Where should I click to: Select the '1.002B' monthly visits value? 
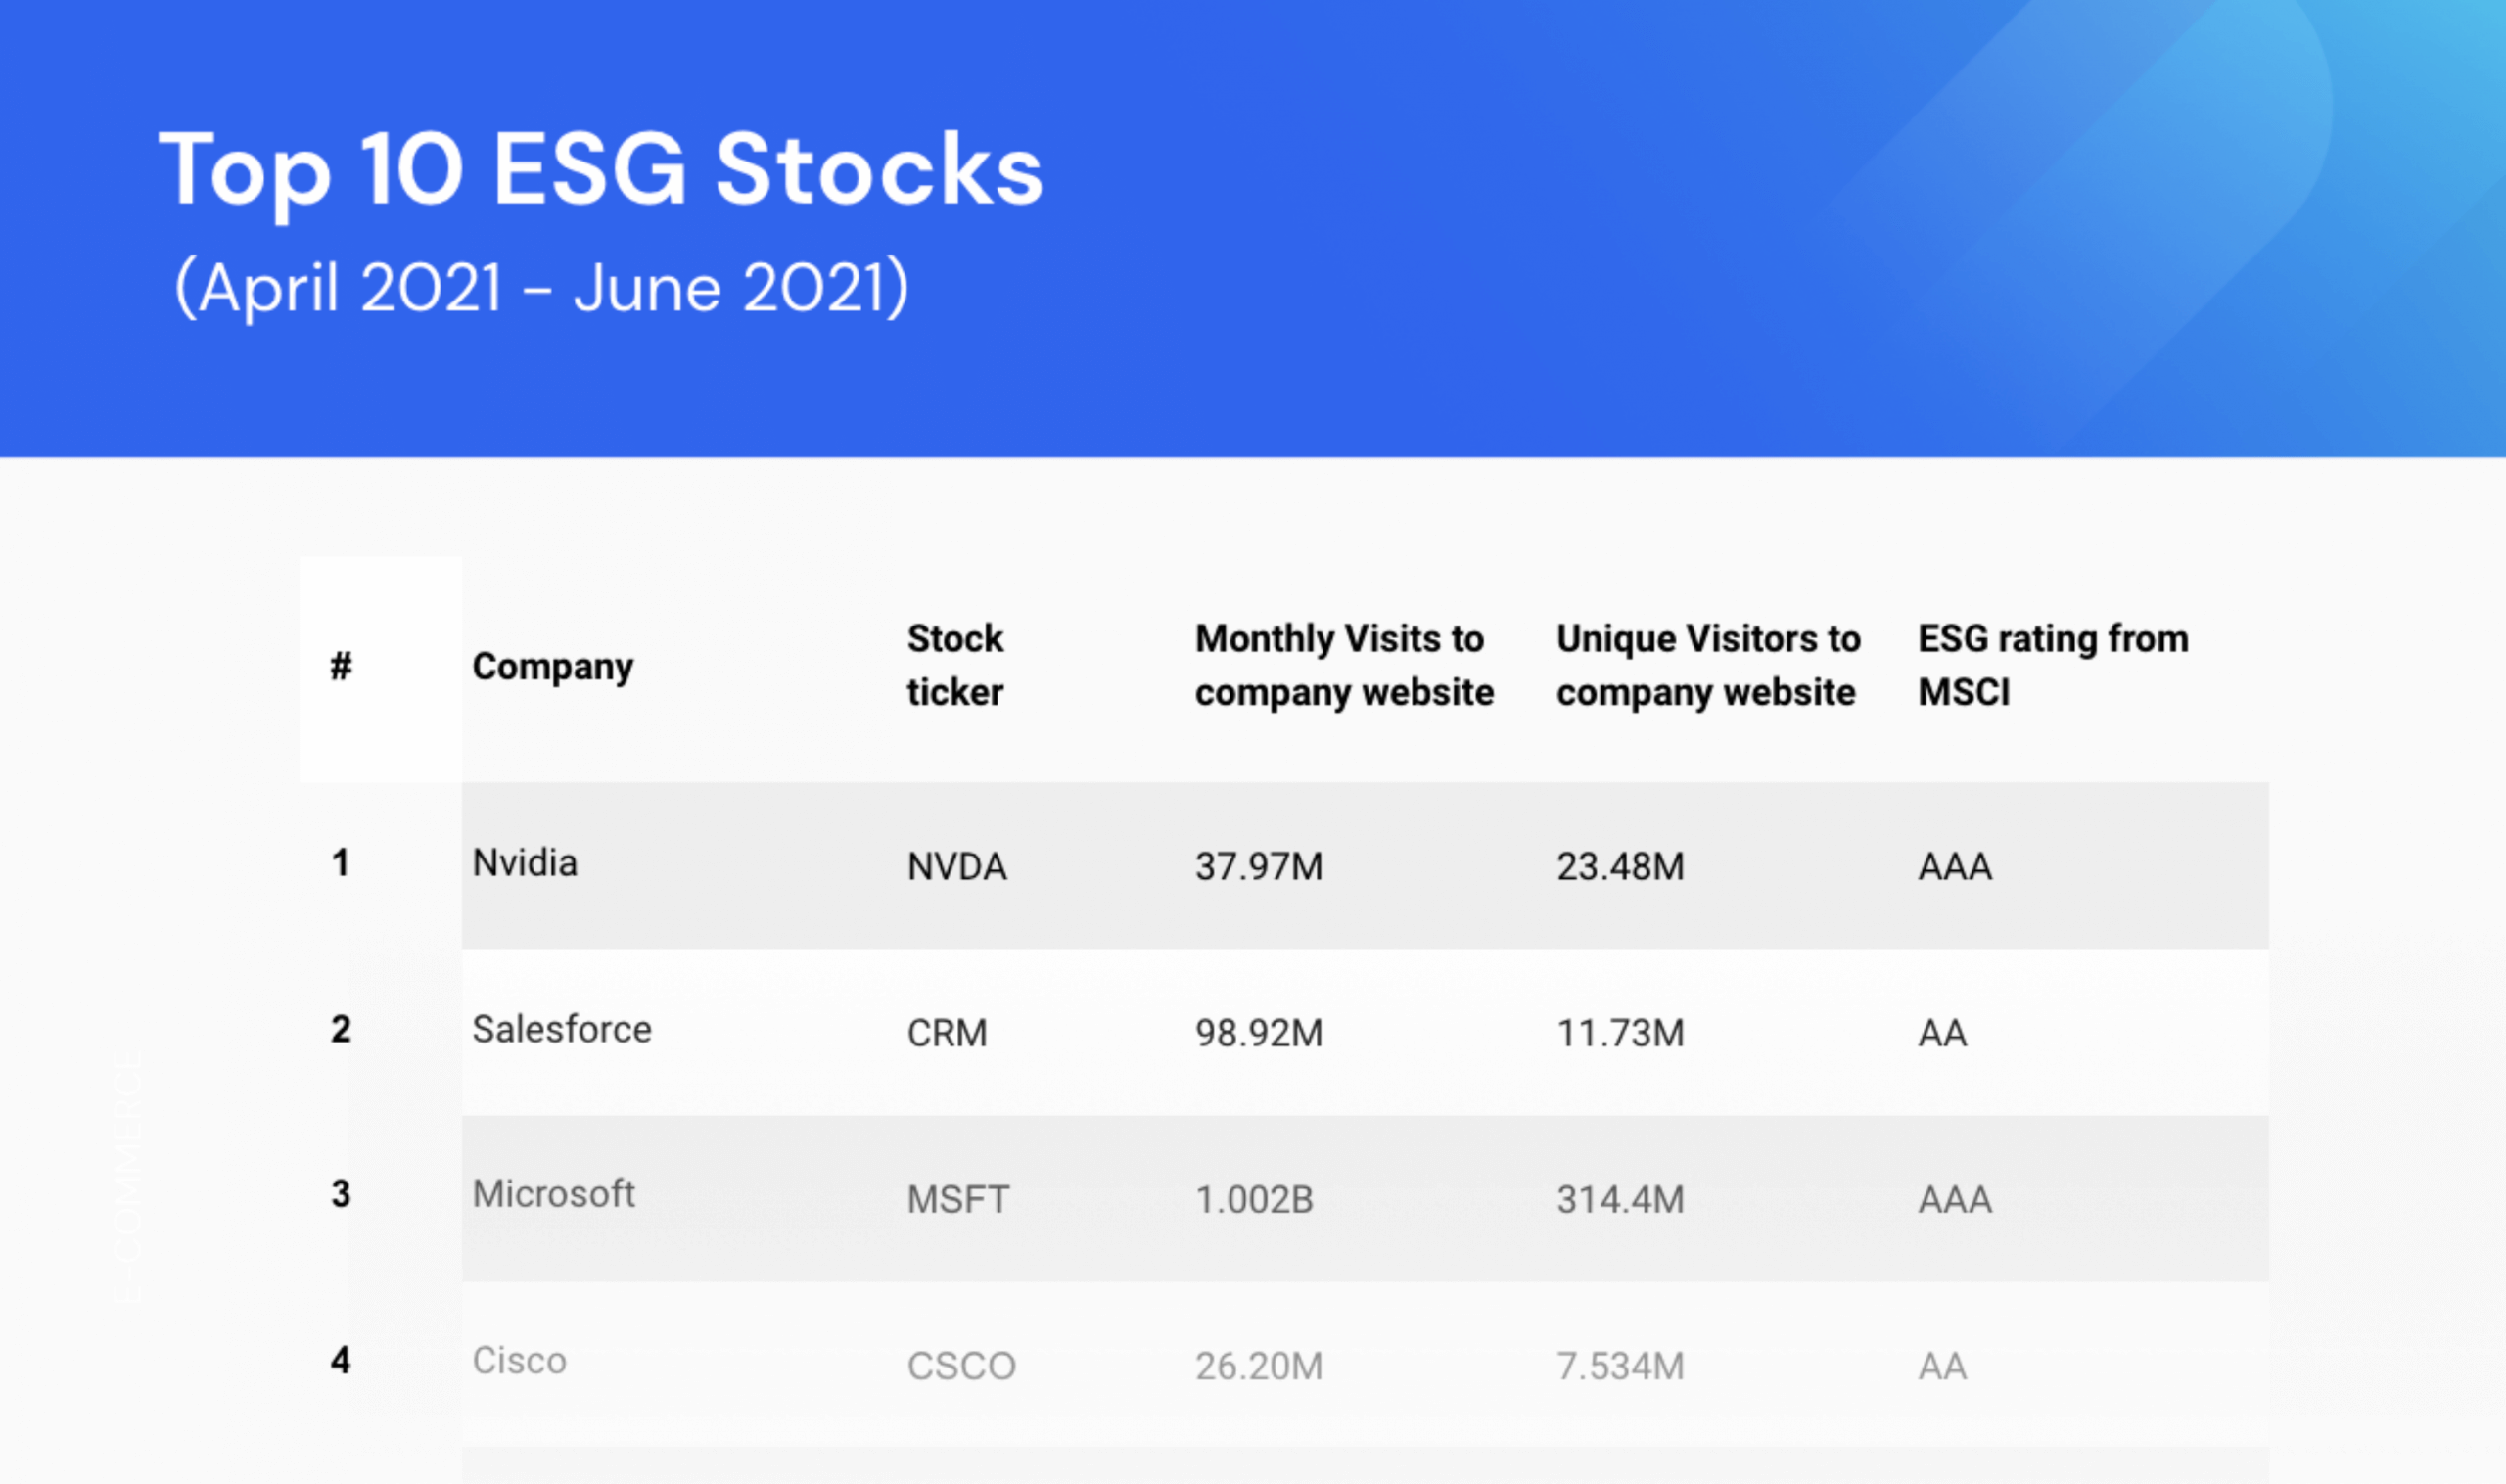click(1254, 1200)
